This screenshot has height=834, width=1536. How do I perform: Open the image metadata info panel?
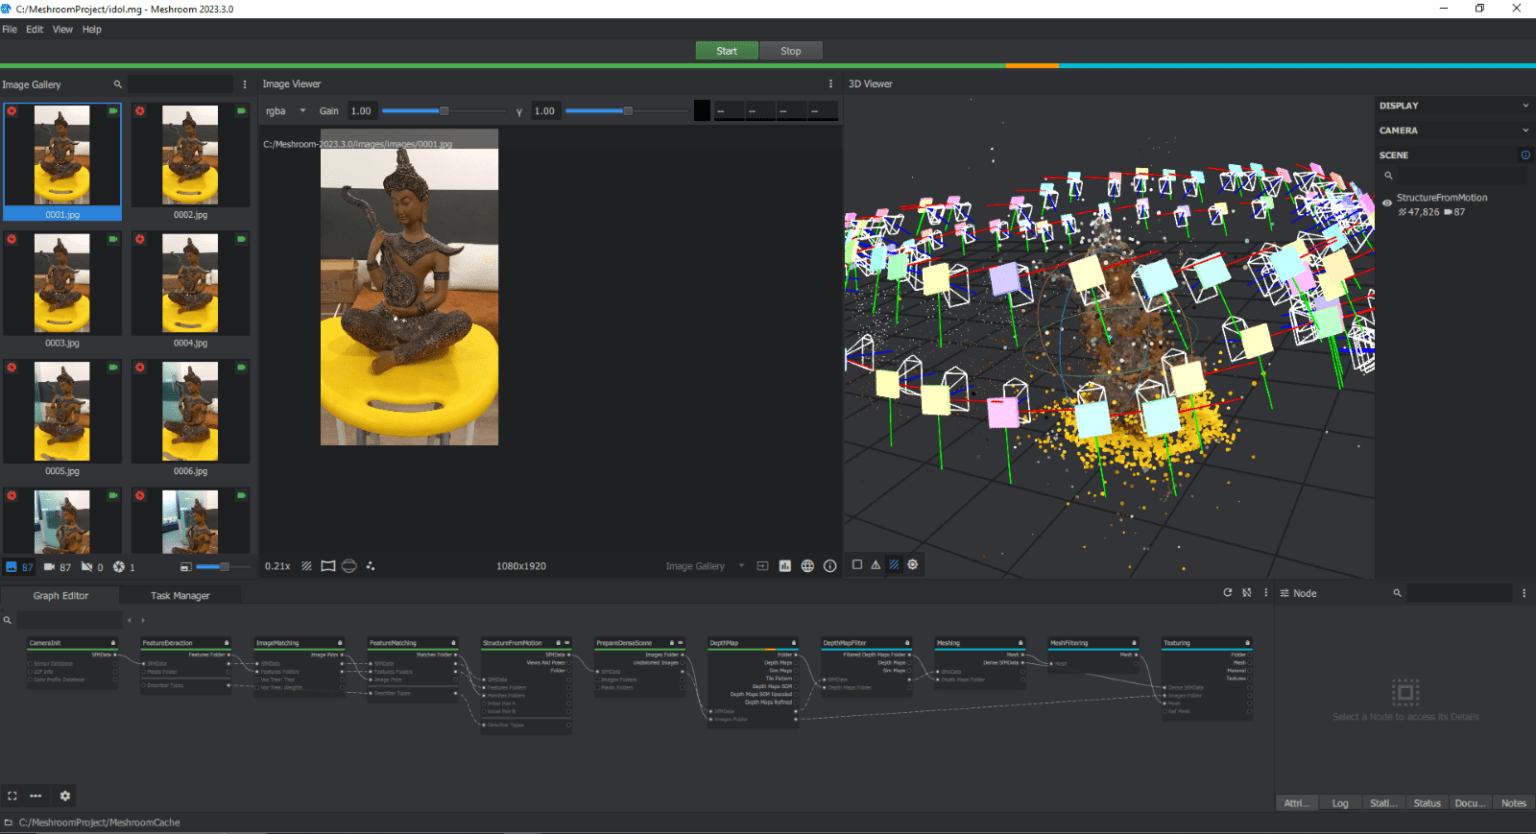click(x=829, y=566)
